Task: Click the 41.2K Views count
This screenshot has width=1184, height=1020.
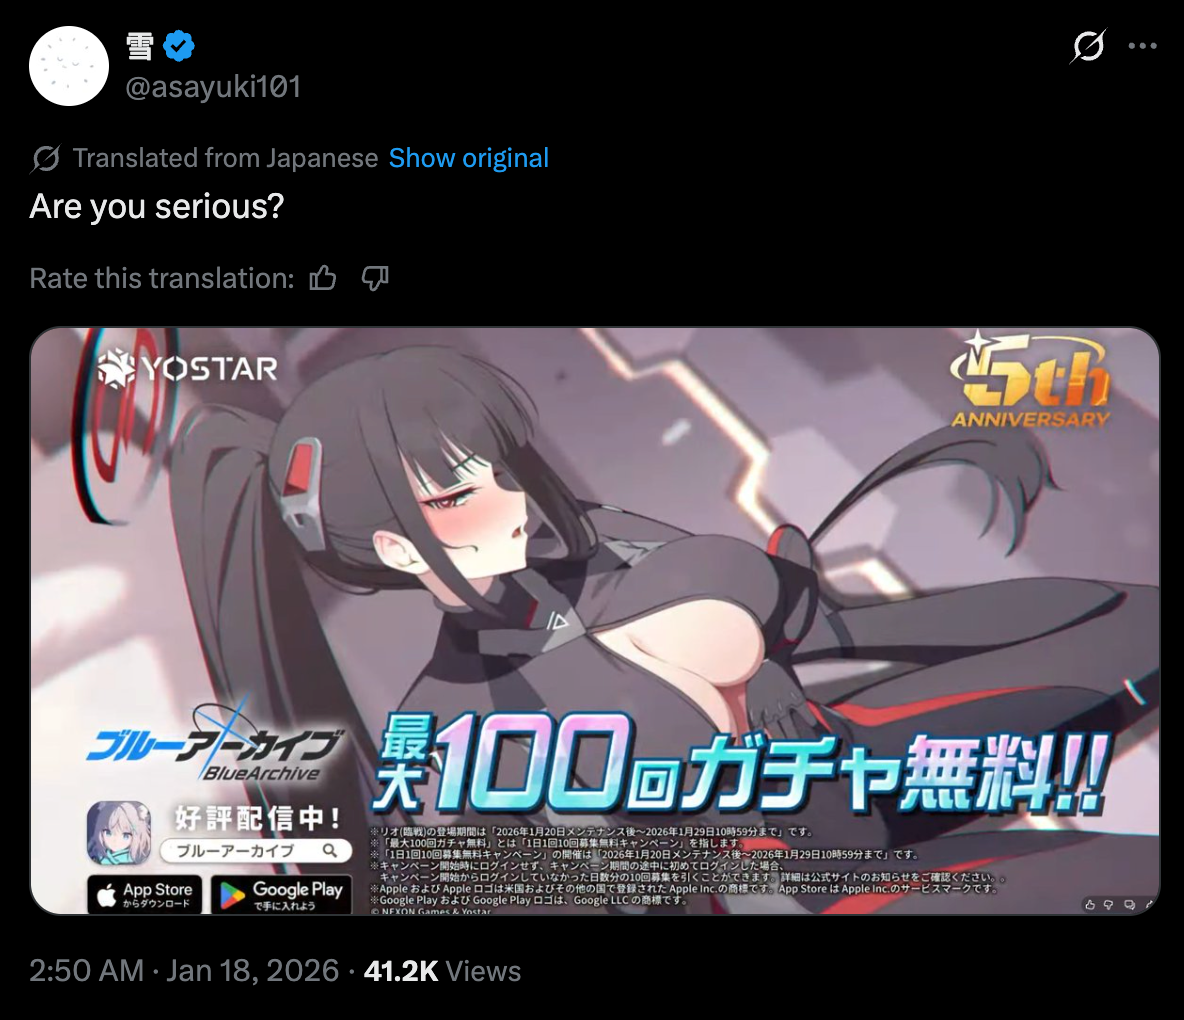Action: point(442,971)
